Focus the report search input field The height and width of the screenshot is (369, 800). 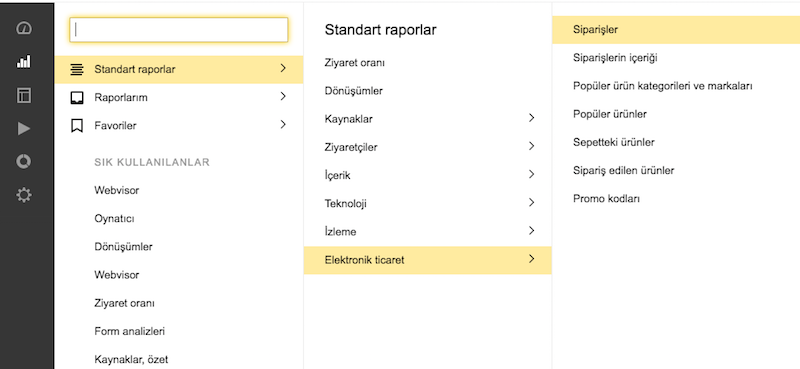(x=179, y=30)
